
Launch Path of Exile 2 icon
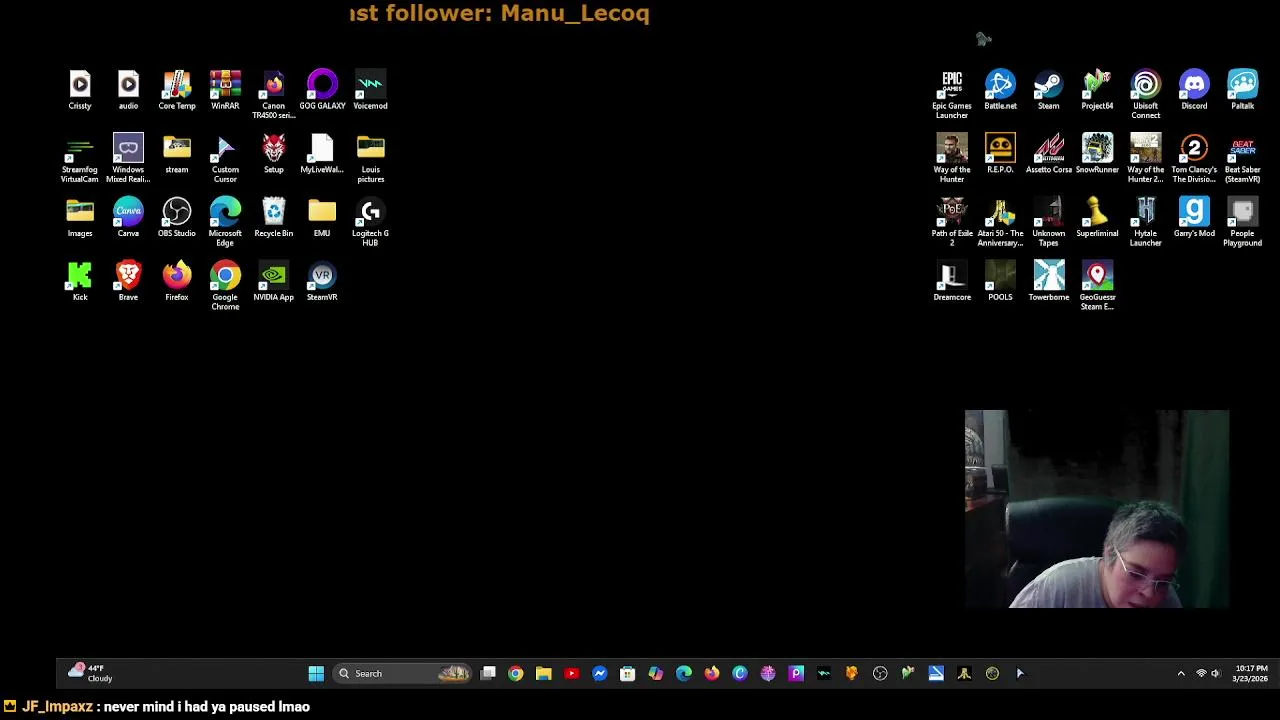pos(952,222)
